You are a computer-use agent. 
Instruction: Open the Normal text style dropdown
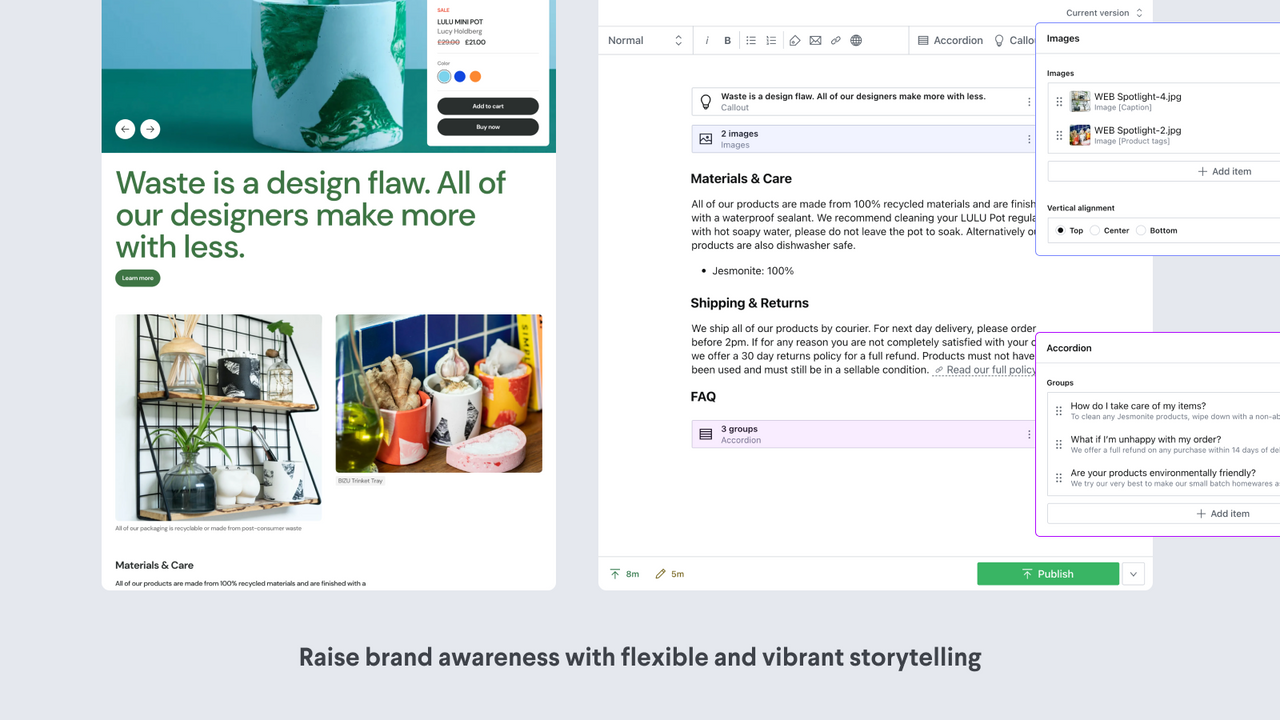(645, 41)
